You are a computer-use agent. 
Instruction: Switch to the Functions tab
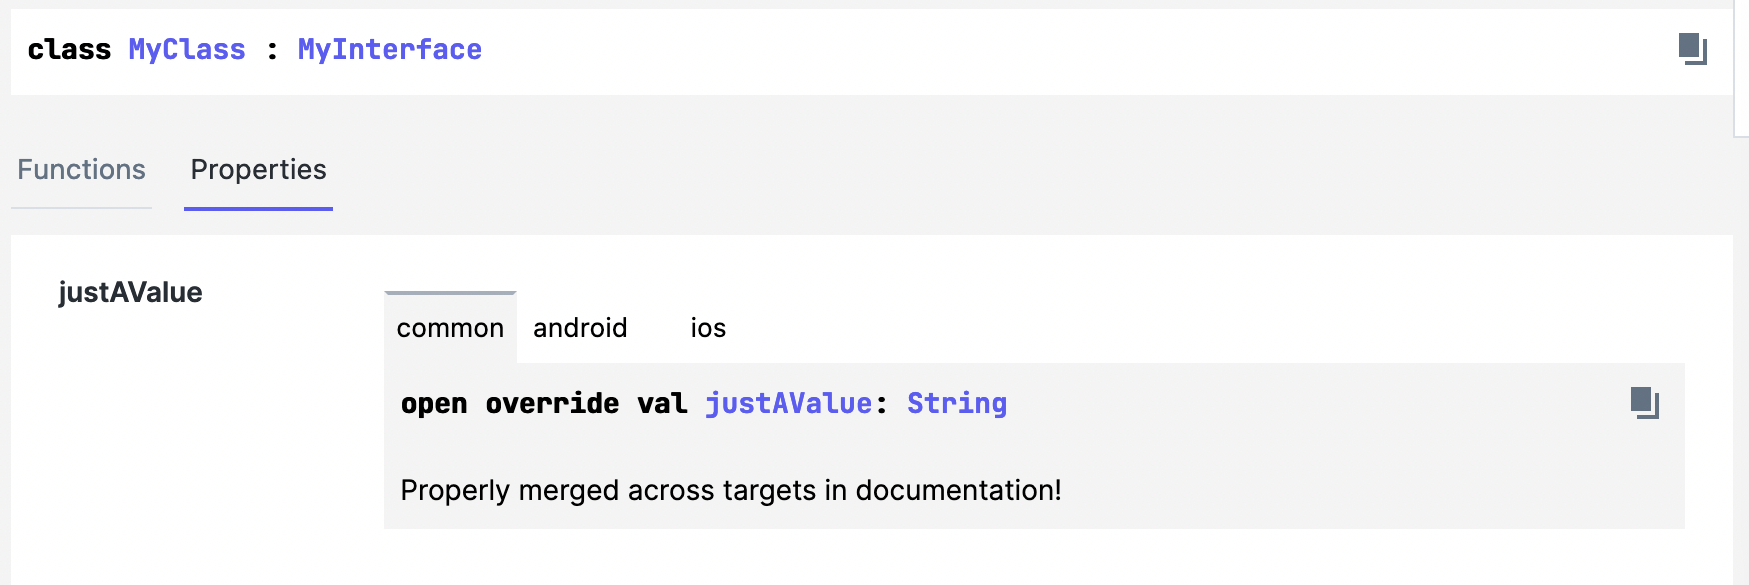80,170
